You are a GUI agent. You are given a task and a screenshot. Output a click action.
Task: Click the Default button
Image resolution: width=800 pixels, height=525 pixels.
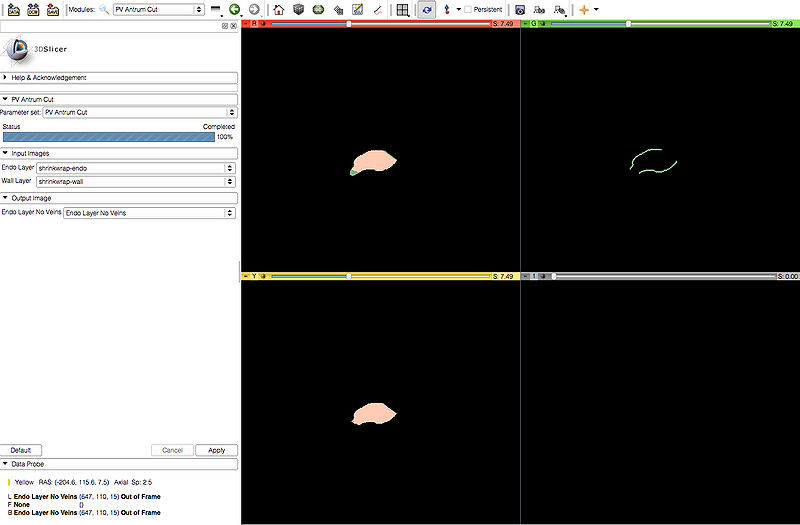tap(21, 450)
